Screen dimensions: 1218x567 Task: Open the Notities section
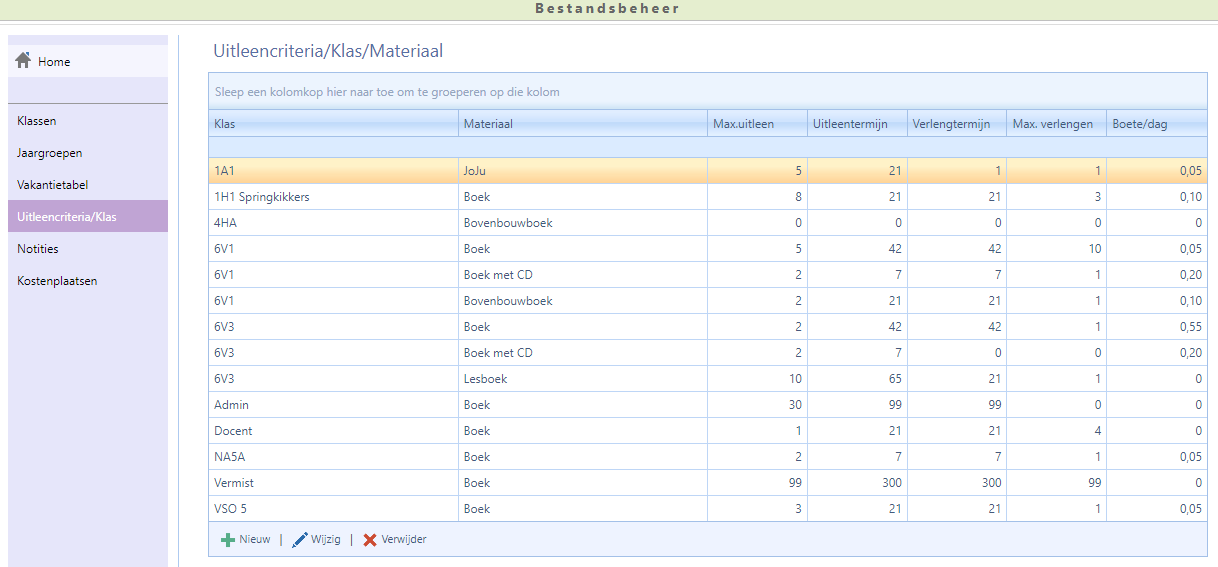pos(38,249)
